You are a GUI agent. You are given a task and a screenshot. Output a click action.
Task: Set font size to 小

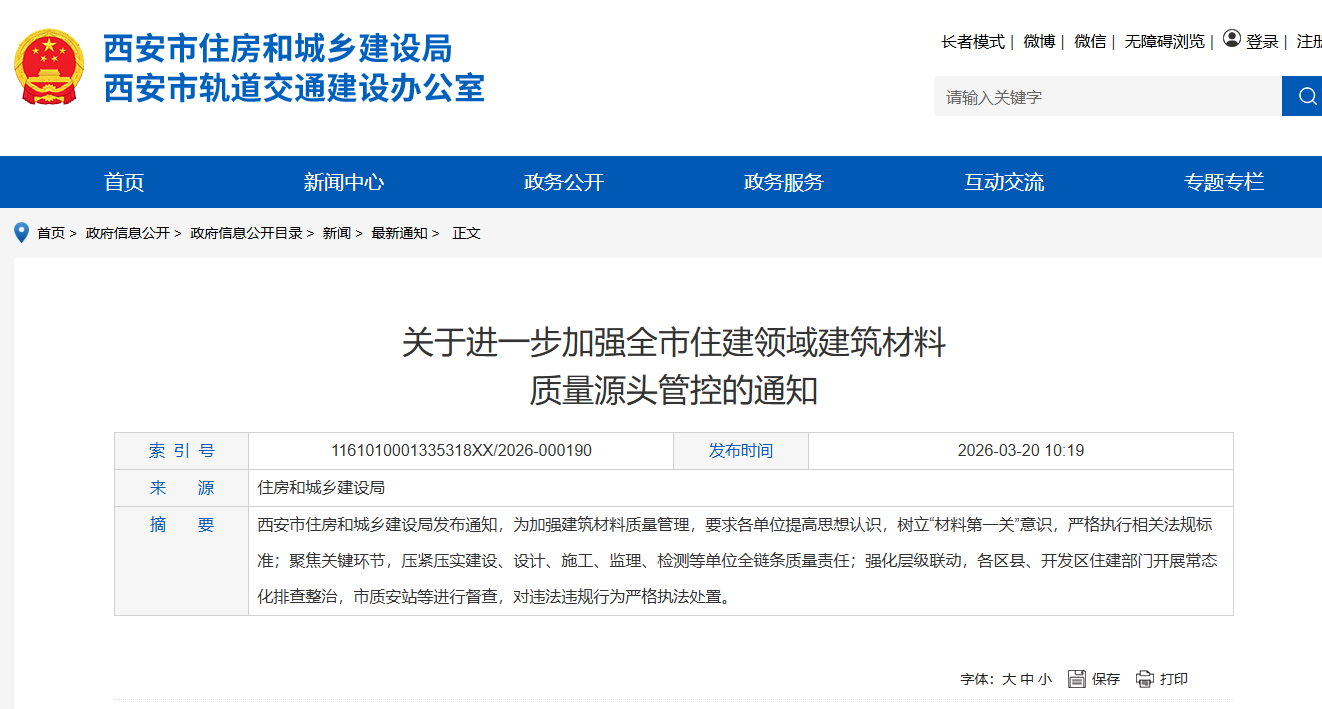click(1045, 679)
